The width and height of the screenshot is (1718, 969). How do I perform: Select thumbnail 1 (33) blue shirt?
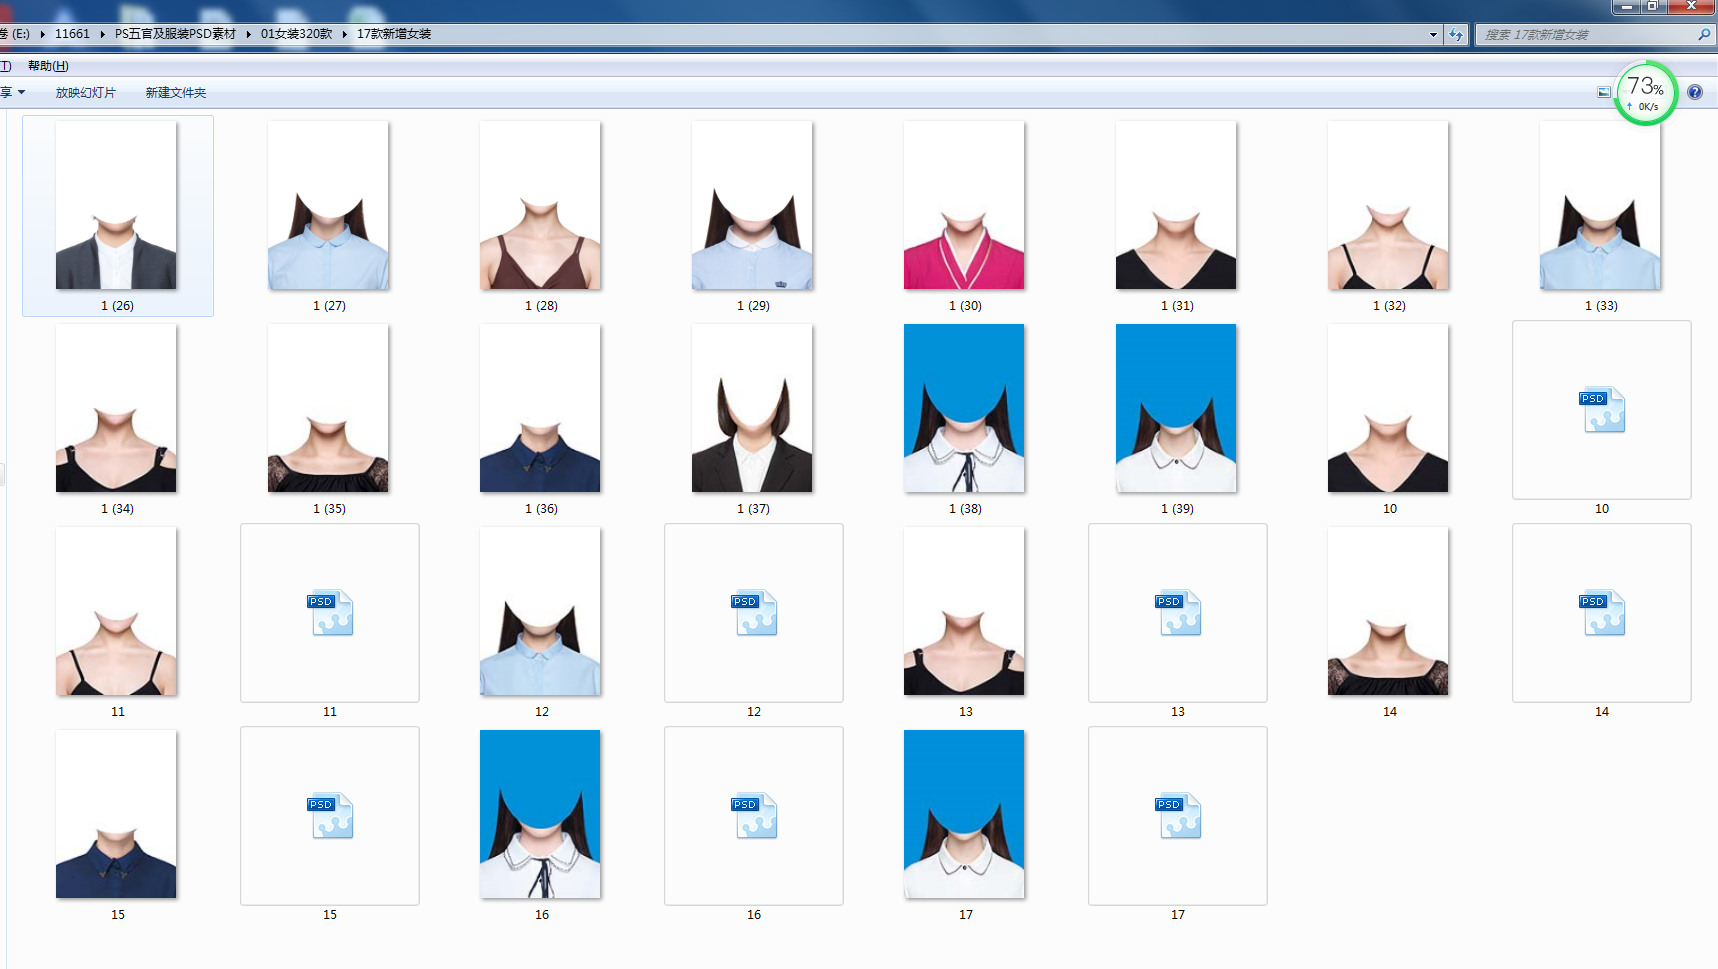(1600, 205)
